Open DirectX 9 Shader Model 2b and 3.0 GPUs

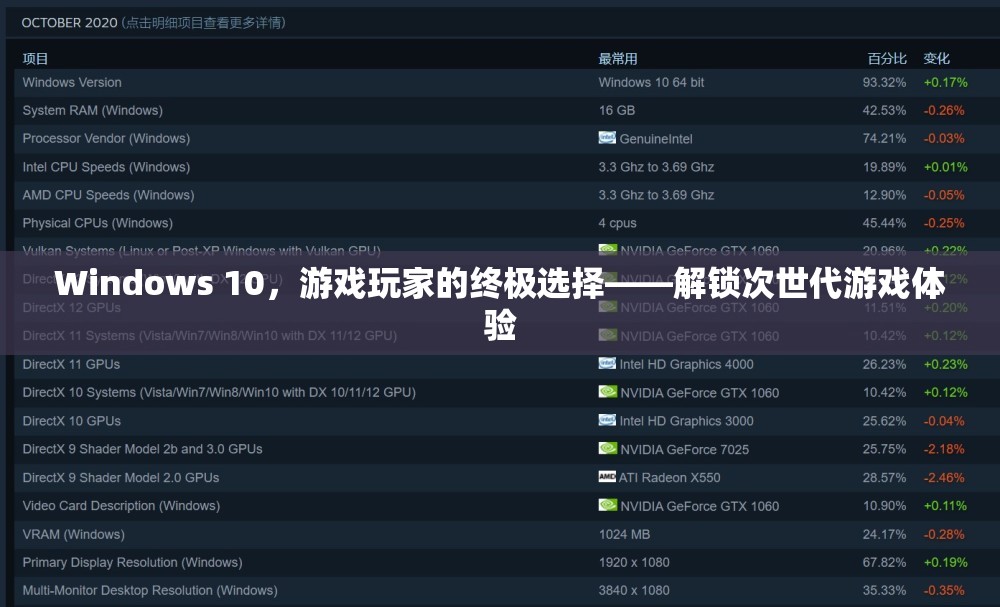(142, 449)
